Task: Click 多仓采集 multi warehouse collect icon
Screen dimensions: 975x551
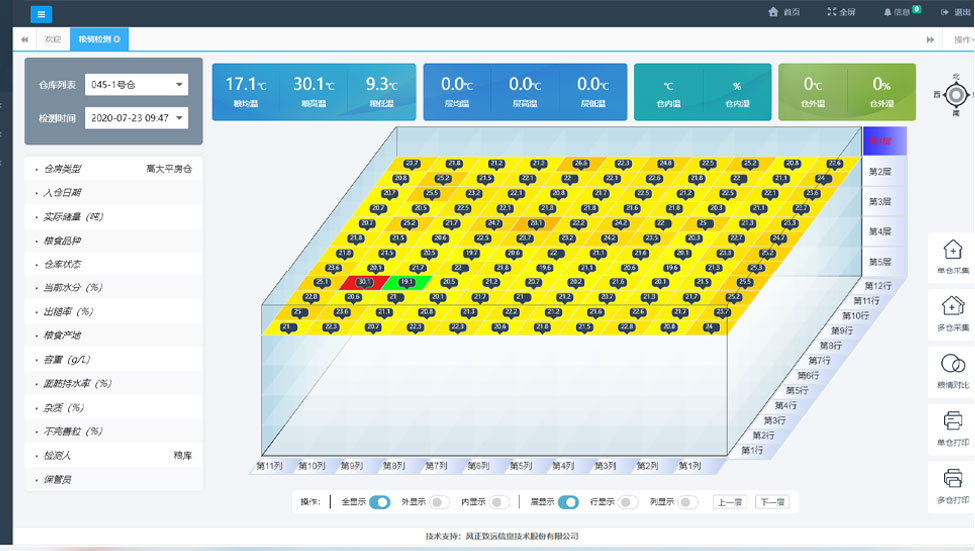Action: tap(953, 307)
